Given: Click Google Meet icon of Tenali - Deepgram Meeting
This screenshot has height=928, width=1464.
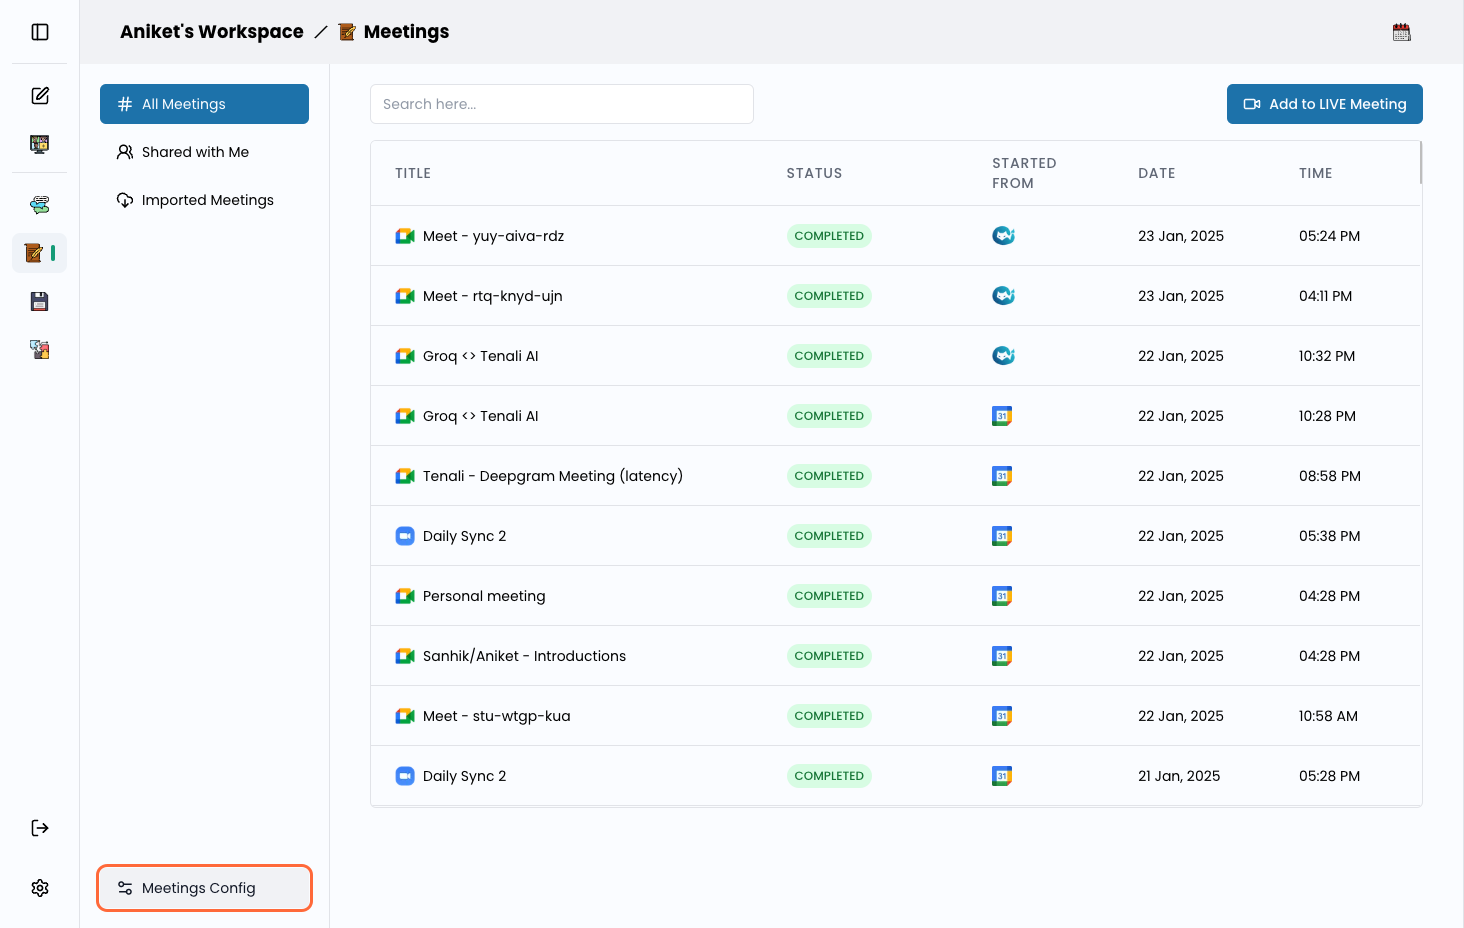Looking at the screenshot, I should point(405,476).
